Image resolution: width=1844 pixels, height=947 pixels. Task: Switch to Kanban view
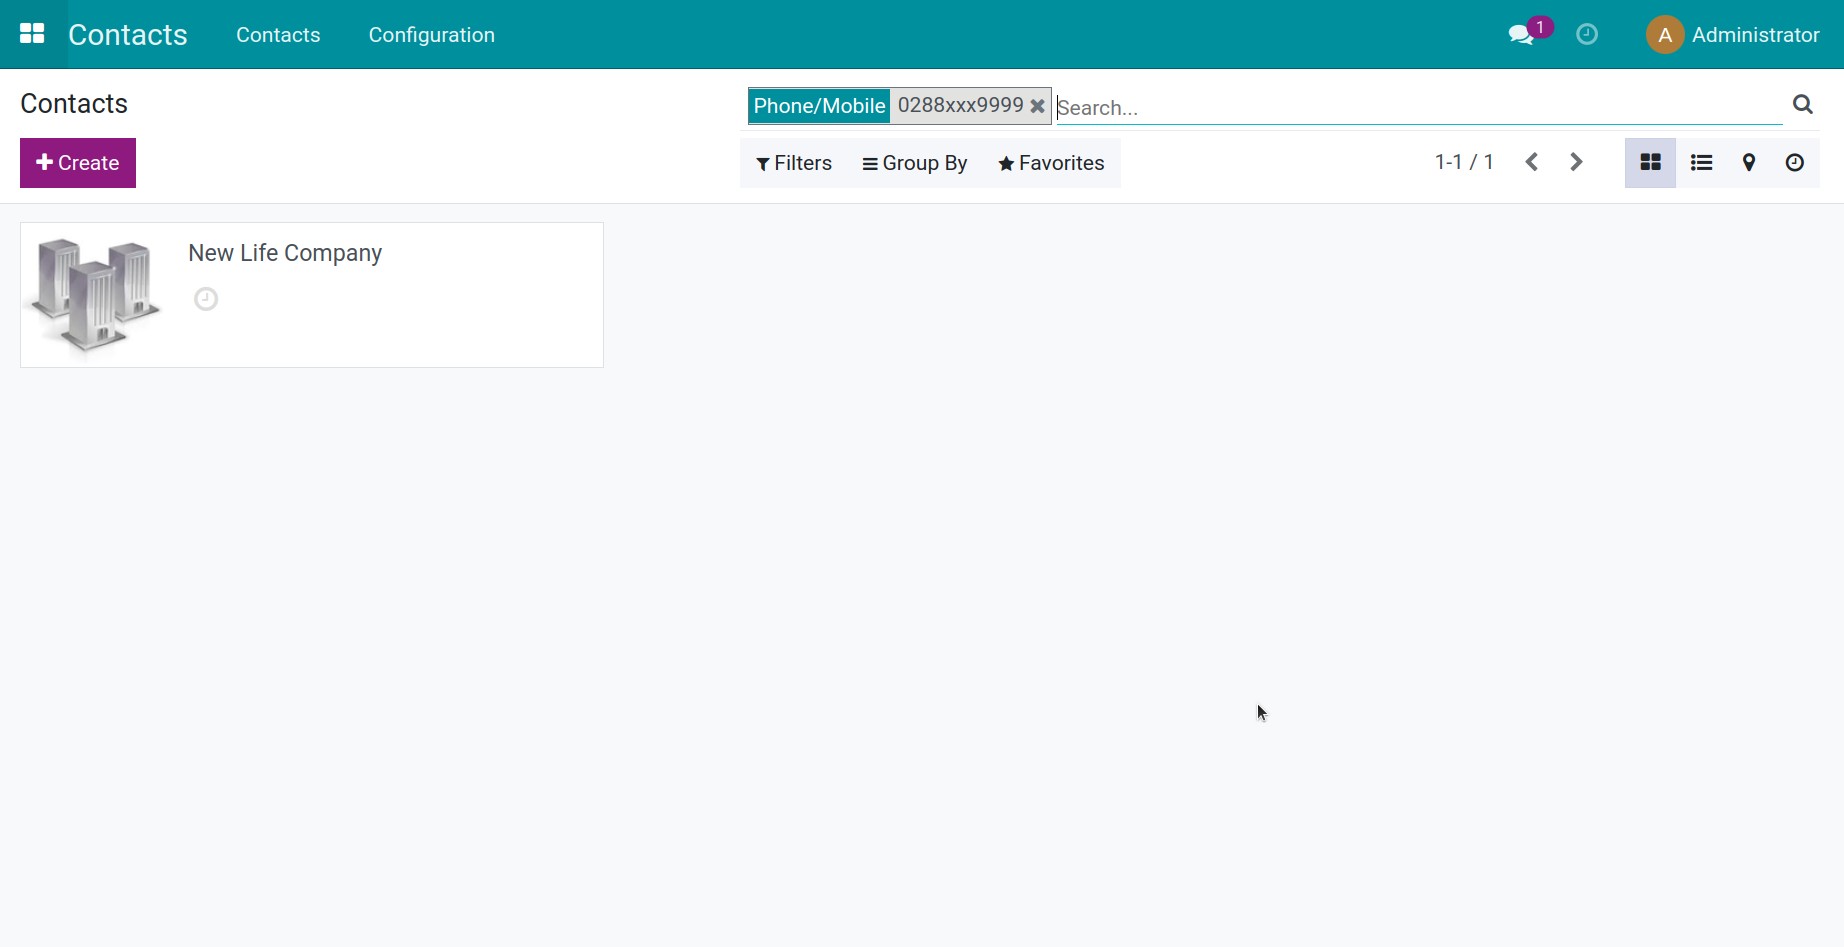coord(1650,163)
